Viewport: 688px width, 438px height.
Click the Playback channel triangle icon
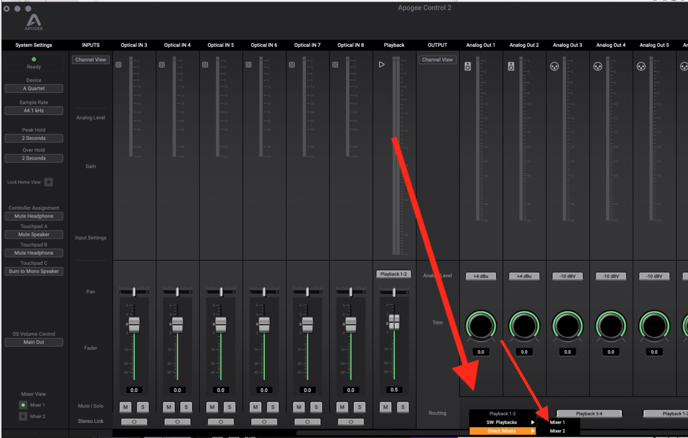coord(382,65)
